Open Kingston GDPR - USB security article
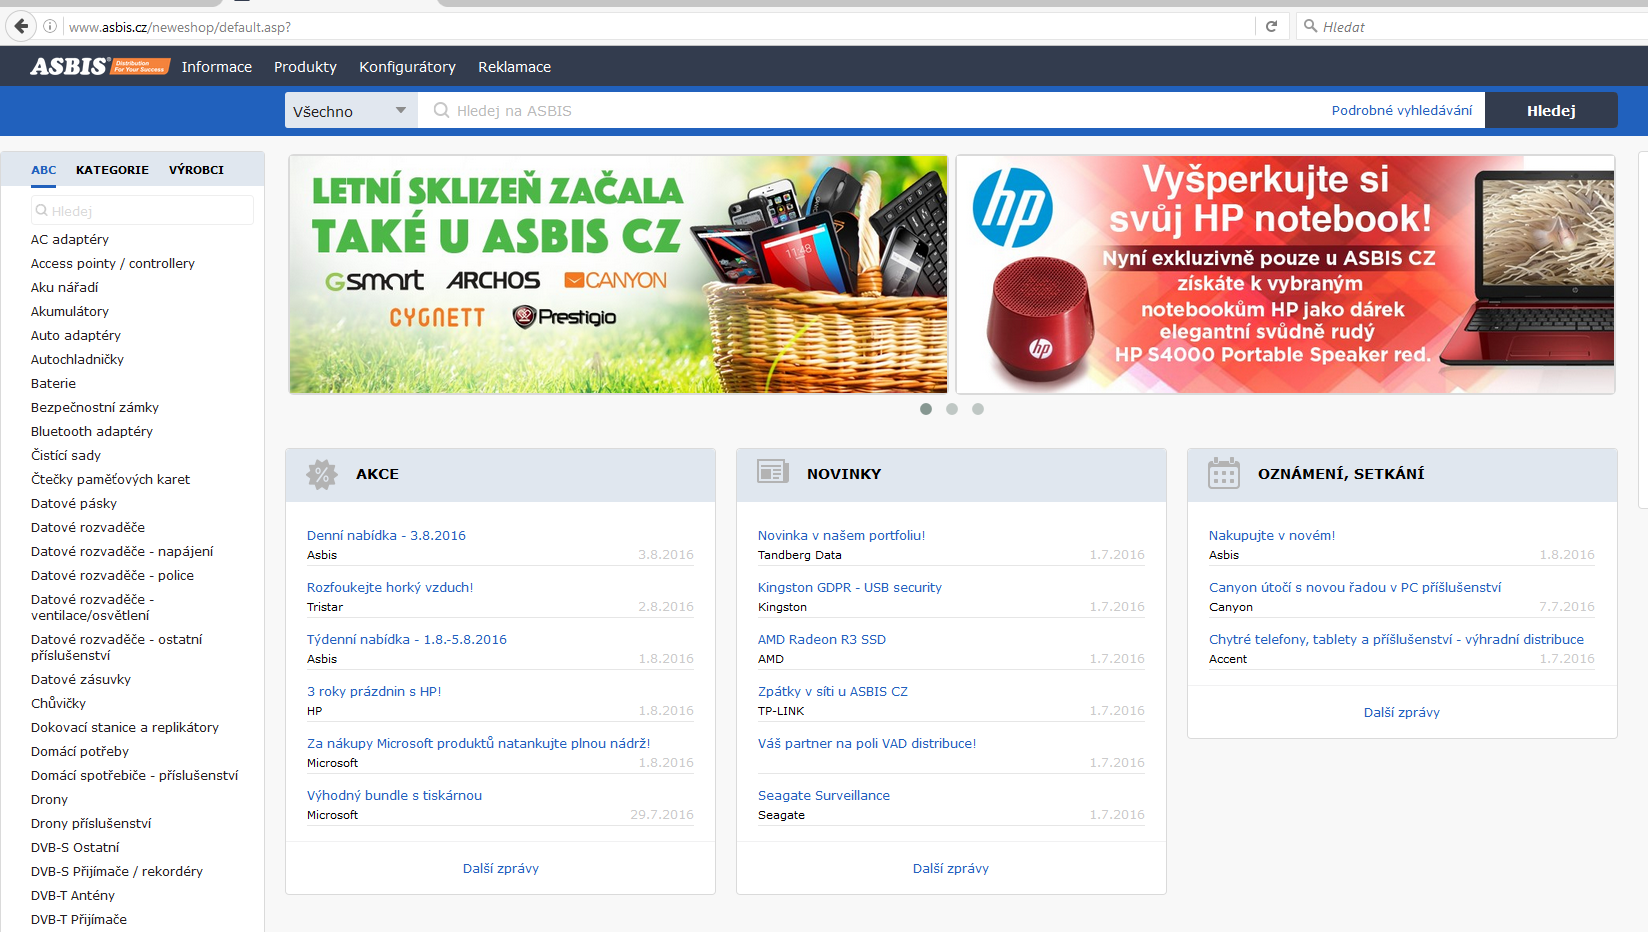 click(x=850, y=588)
